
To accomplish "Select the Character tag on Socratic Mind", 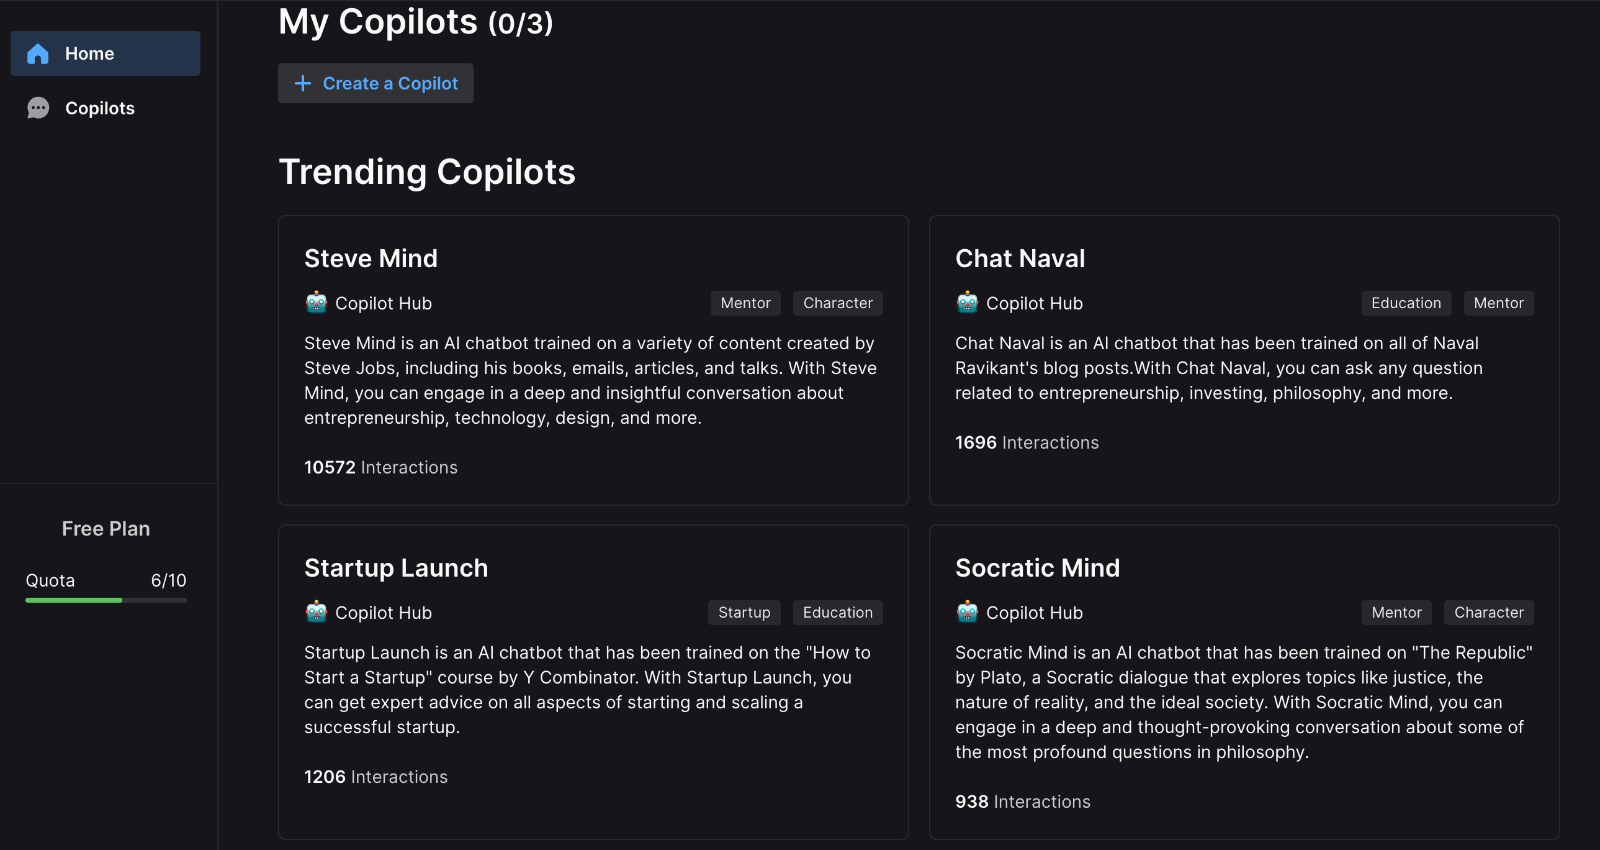I will click(1488, 612).
